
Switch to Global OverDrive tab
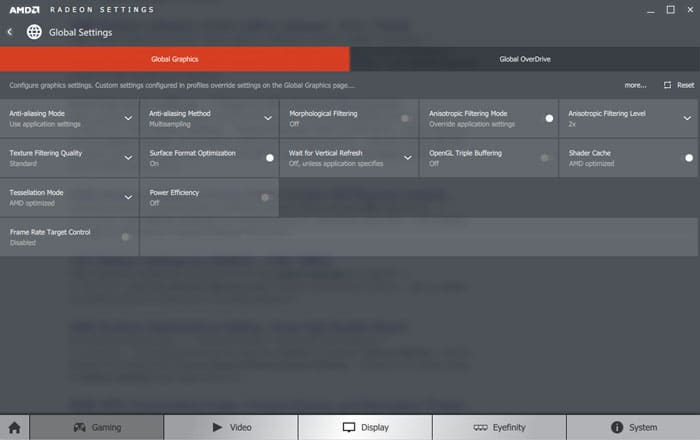525,59
